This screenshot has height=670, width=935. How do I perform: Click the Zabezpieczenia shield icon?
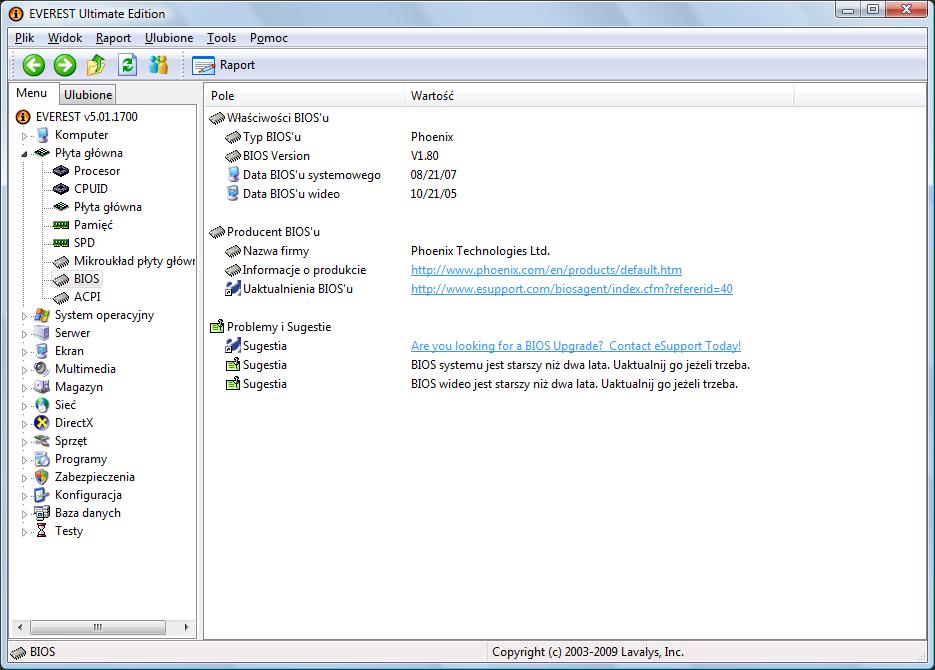(x=42, y=477)
